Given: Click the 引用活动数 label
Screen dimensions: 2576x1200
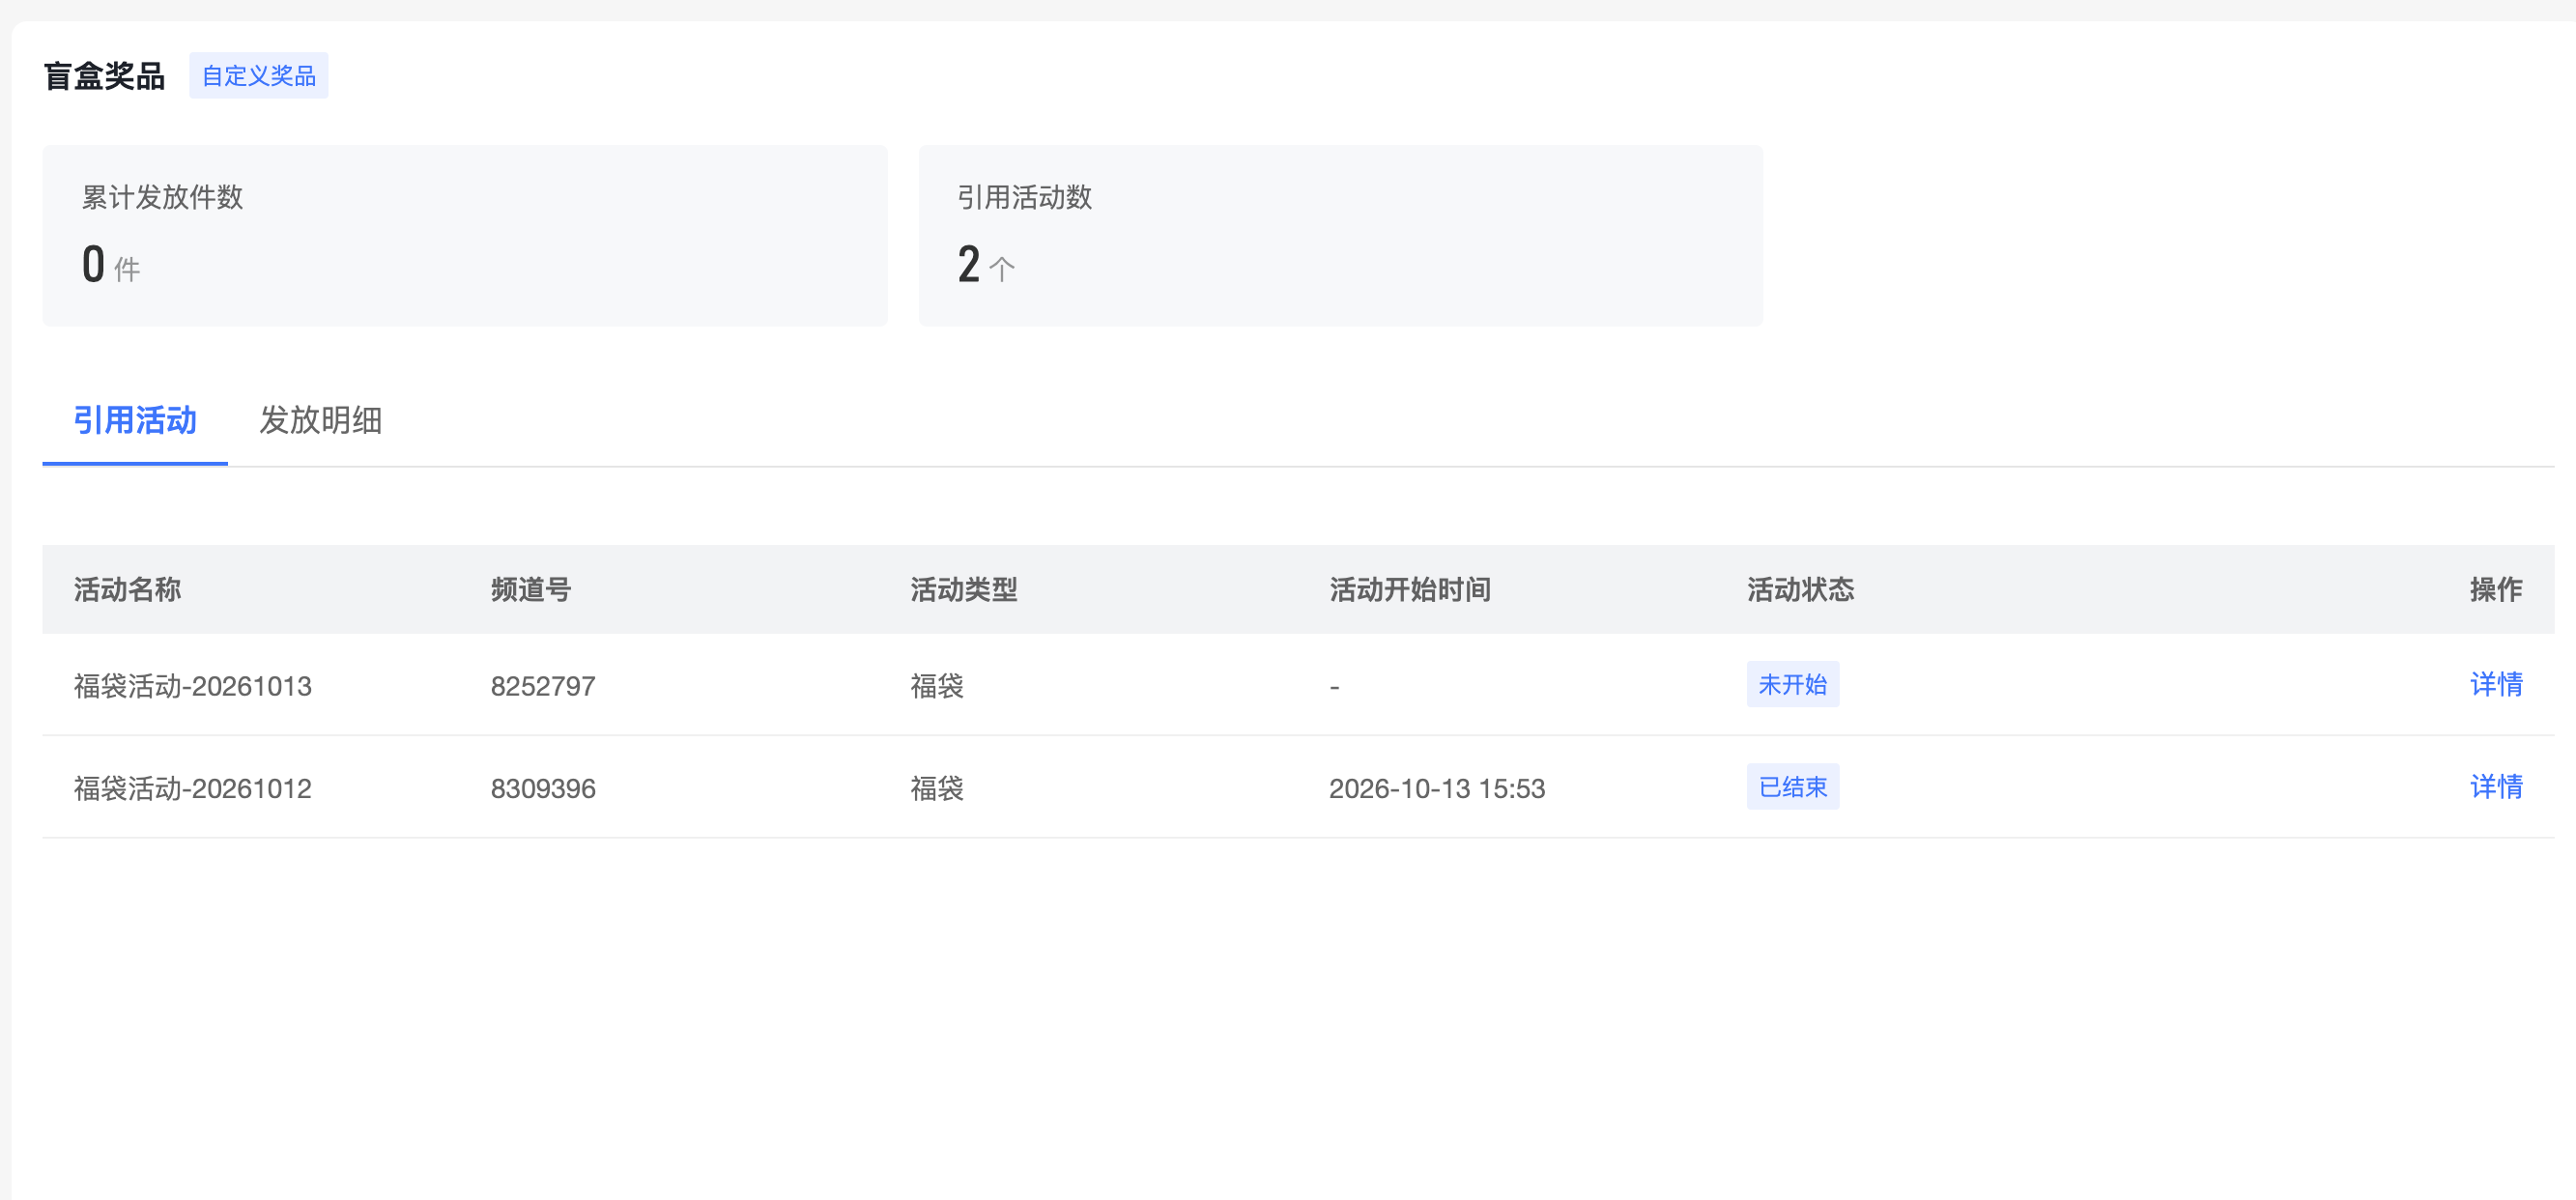Looking at the screenshot, I should (1025, 197).
